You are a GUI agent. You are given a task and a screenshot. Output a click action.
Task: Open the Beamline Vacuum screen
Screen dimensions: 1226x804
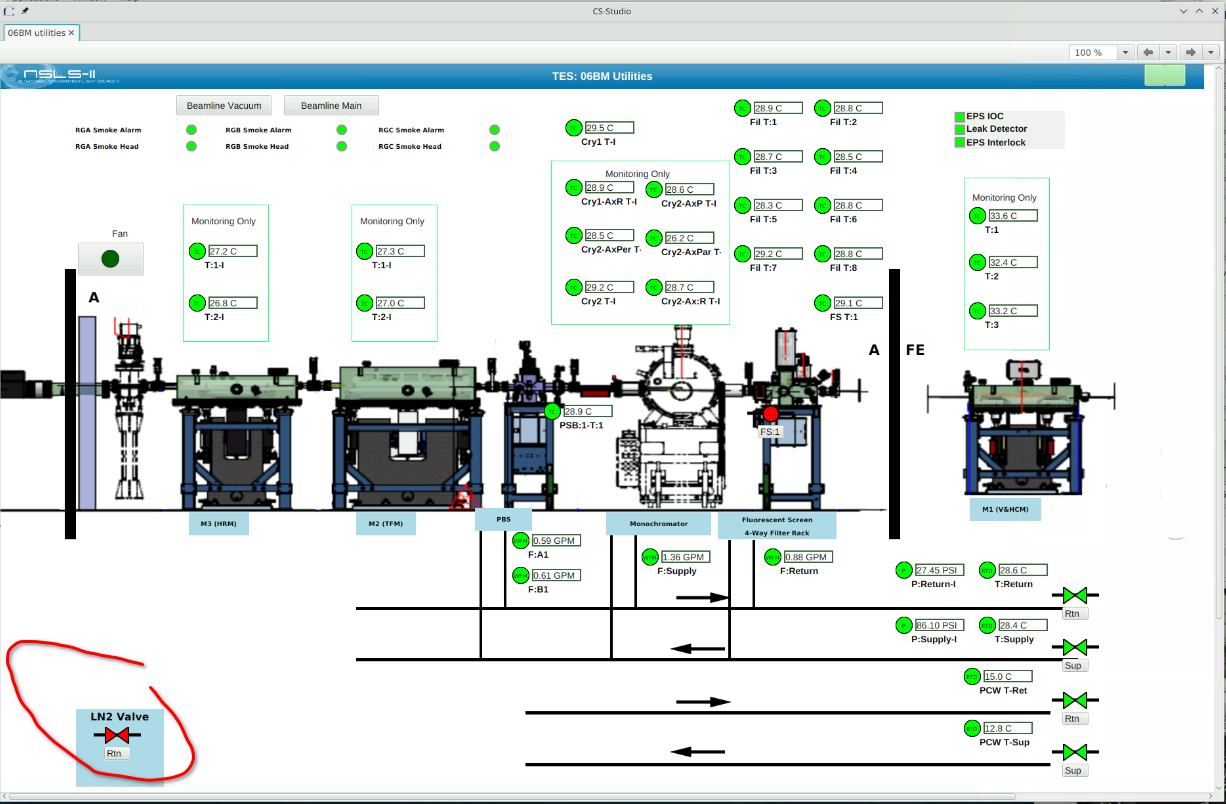(x=224, y=105)
